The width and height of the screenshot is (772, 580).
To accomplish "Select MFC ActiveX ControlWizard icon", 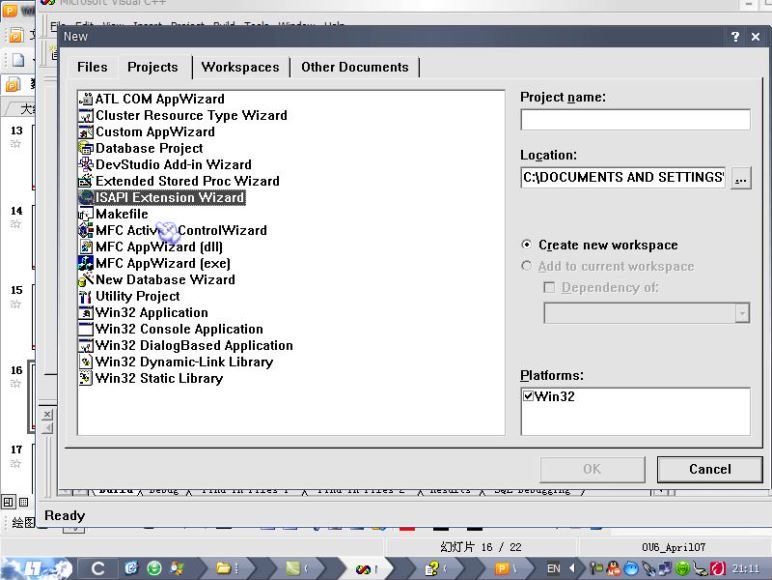I will tap(86, 230).
